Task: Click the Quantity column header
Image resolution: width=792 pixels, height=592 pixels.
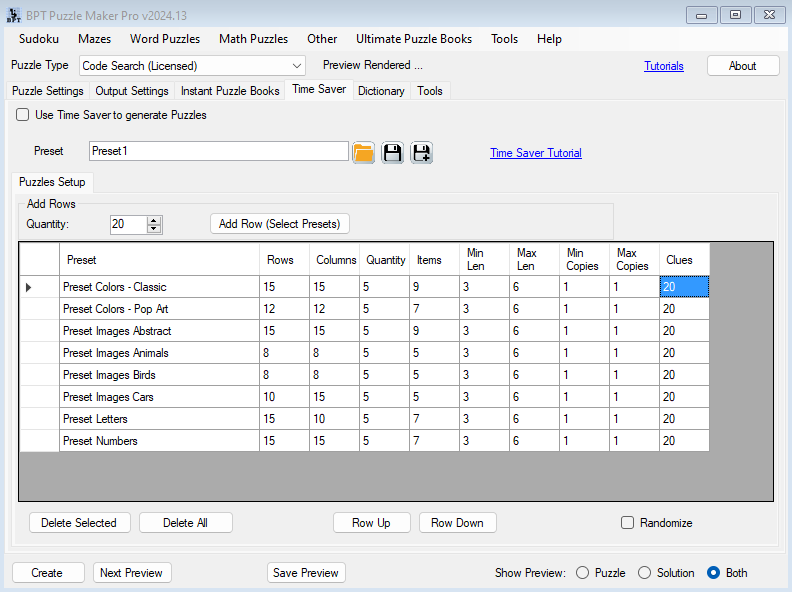Action: [384, 260]
